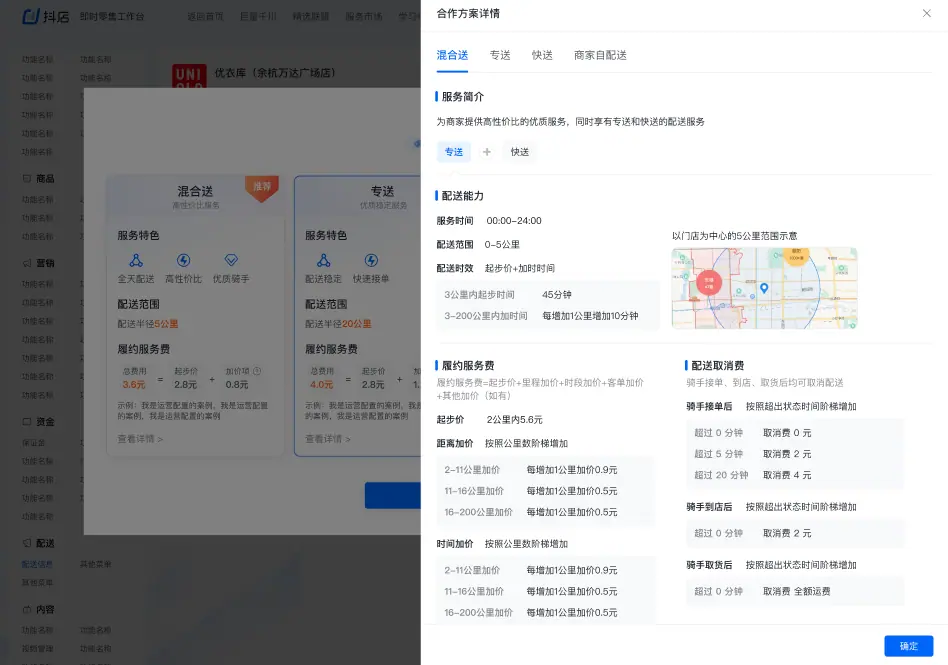The height and width of the screenshot is (665, 948).
Task: Select the 快送 service chip
Action: pyautogui.click(x=520, y=152)
